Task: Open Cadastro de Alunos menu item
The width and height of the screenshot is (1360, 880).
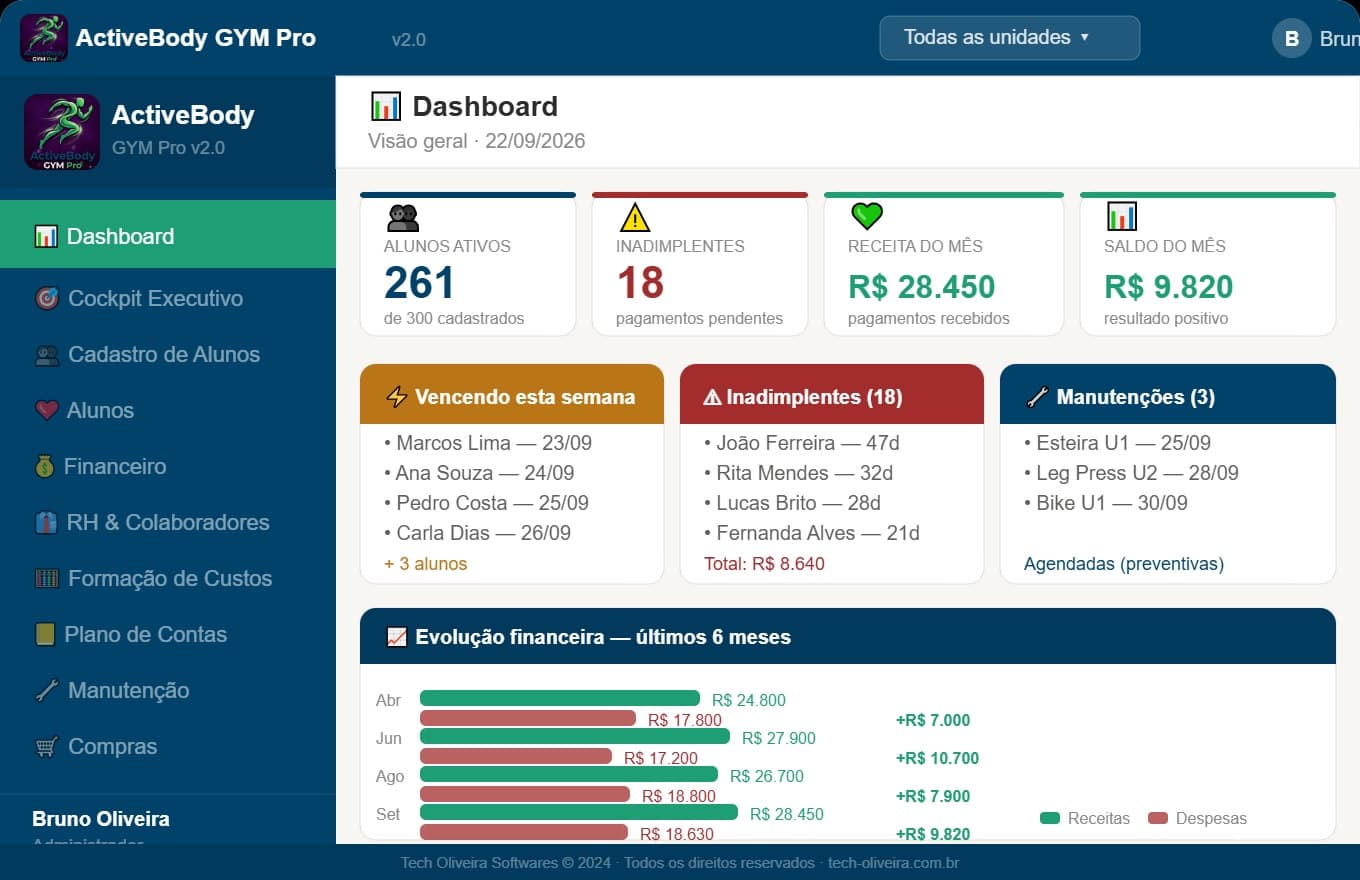Action: pyautogui.click(x=168, y=354)
